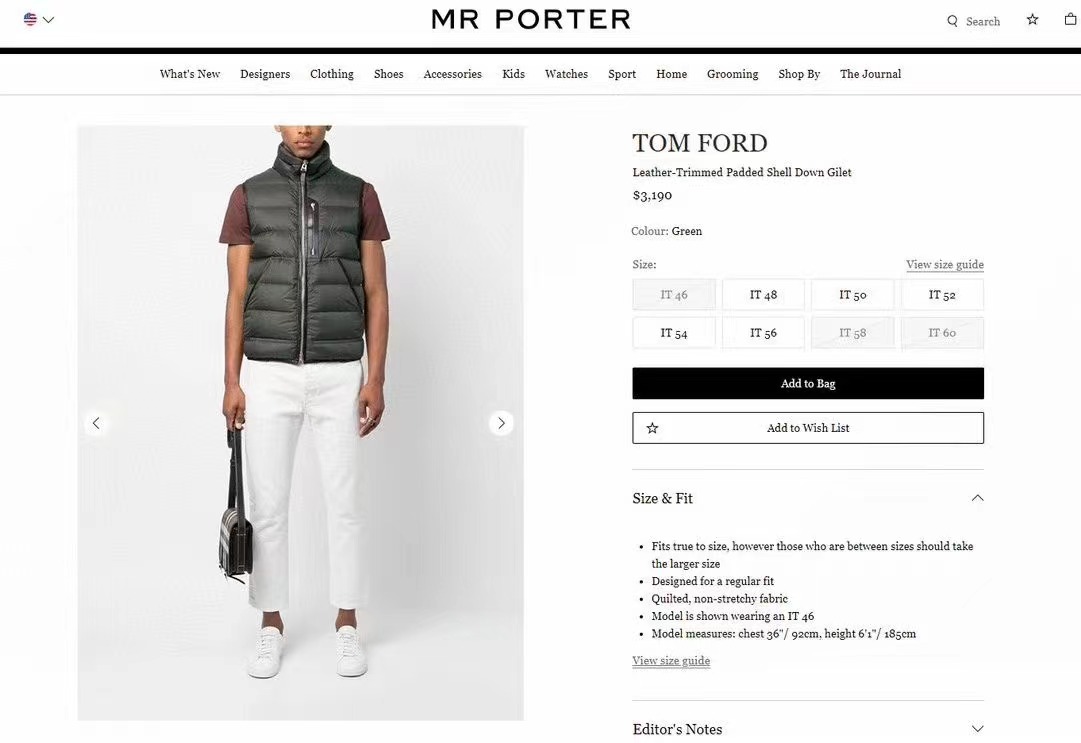Show next product image arrow
This screenshot has width=1081, height=743.
[x=501, y=423]
